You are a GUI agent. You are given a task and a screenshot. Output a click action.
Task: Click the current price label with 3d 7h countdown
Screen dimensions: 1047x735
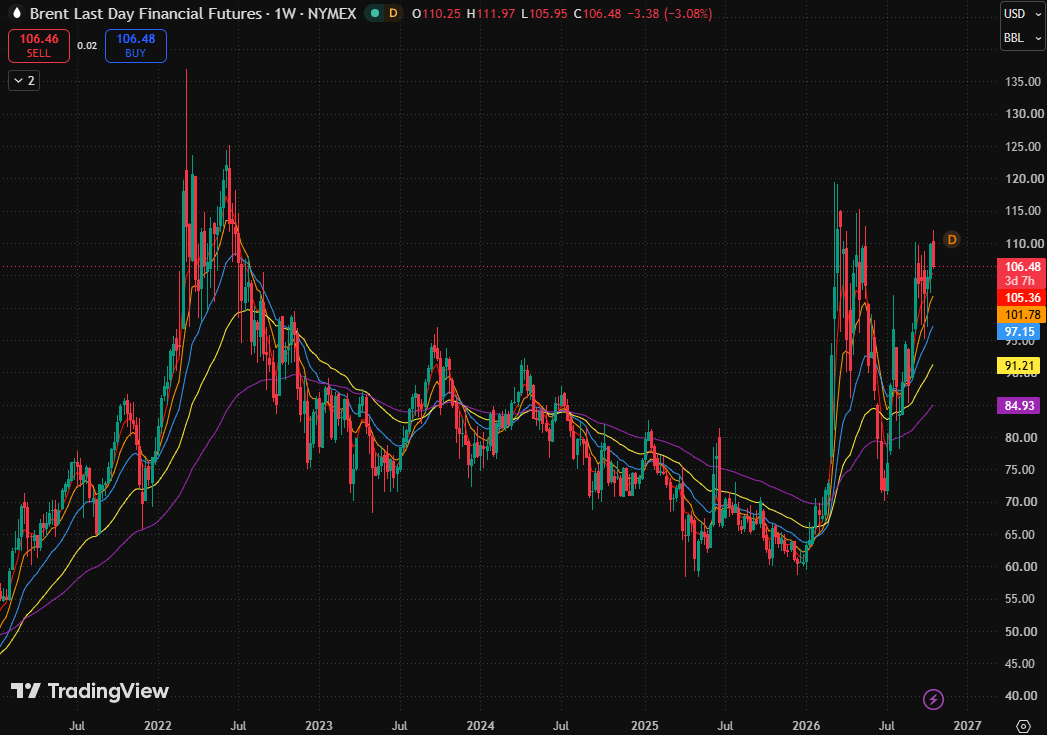[1021, 274]
